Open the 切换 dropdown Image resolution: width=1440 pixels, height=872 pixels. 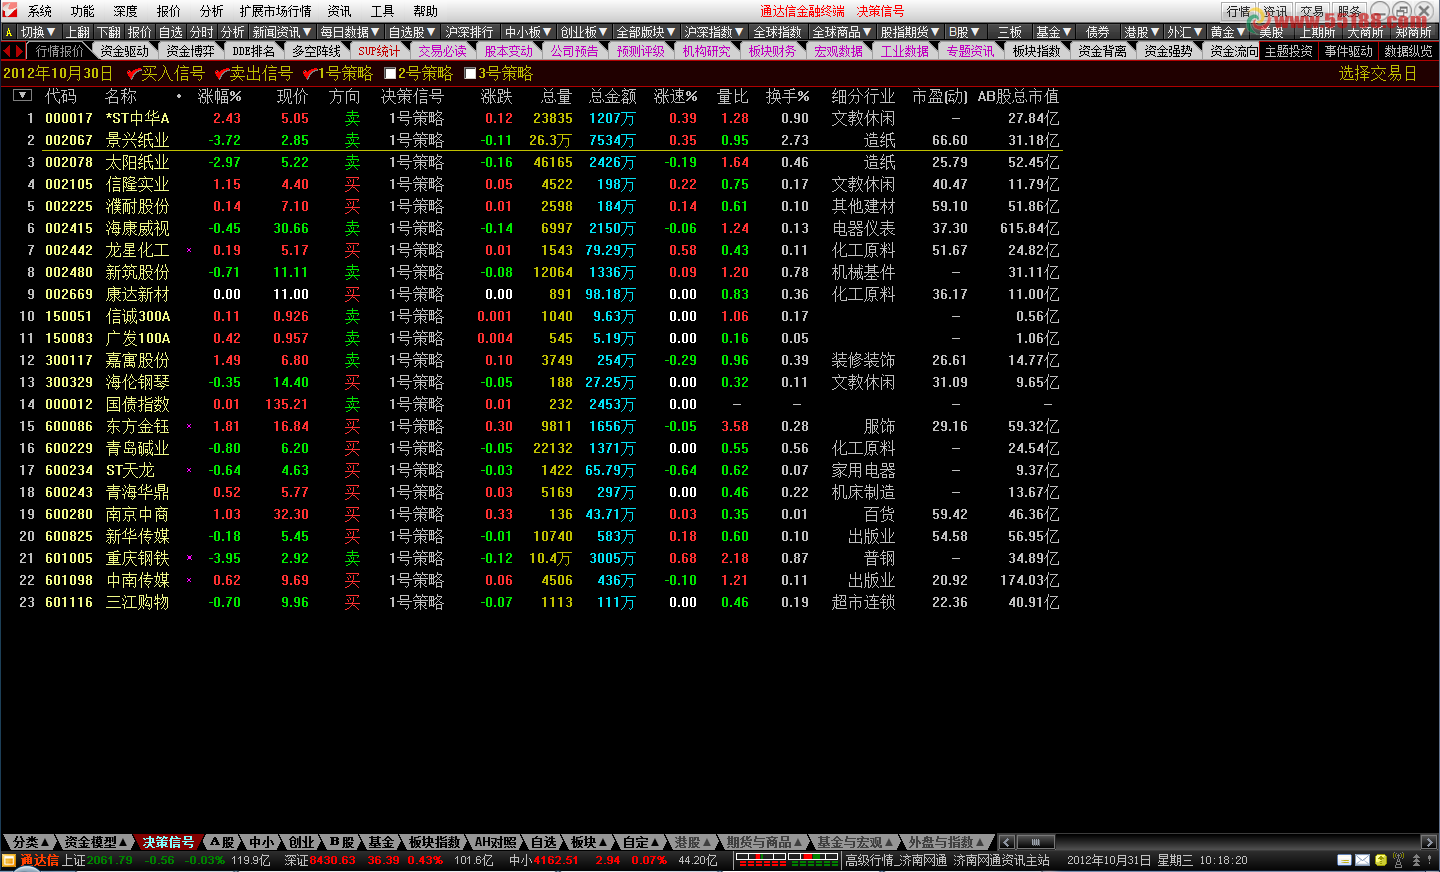pos(39,32)
